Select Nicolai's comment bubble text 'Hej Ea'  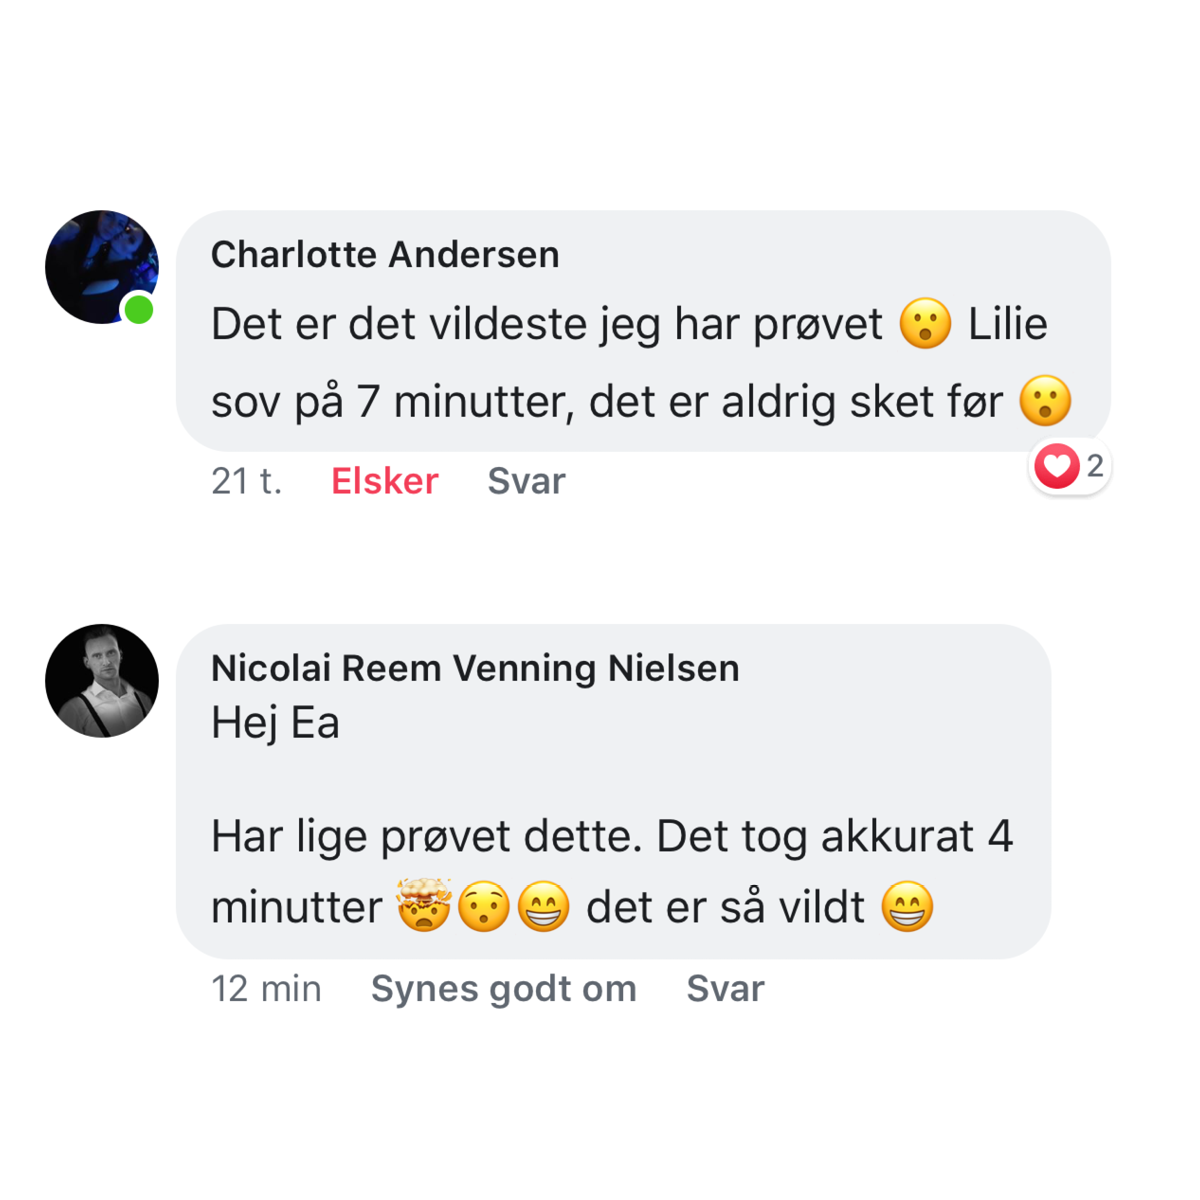[x=275, y=723]
